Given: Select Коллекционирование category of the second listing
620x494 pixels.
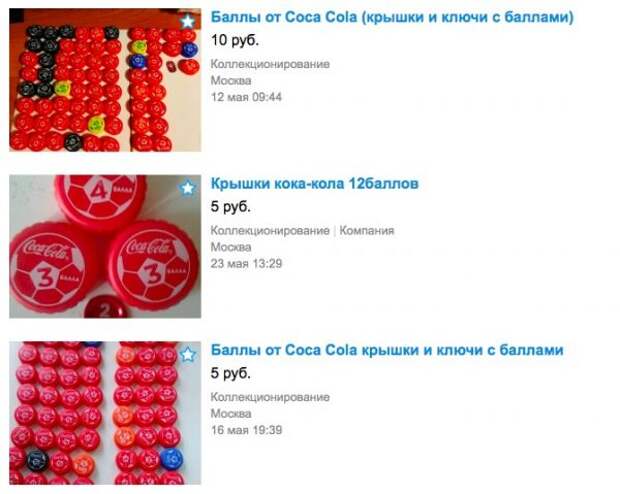Looking at the screenshot, I should (x=270, y=231).
